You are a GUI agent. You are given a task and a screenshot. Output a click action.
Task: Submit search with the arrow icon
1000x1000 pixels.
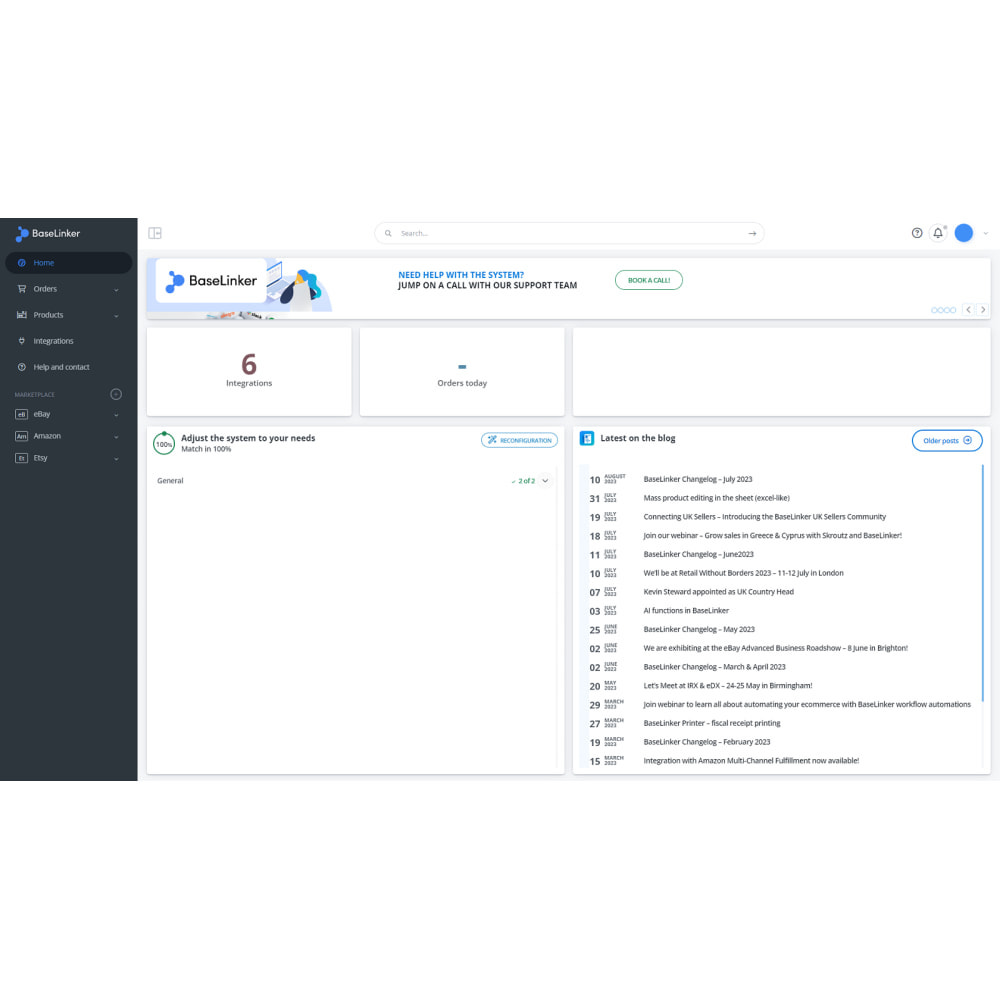tap(752, 233)
